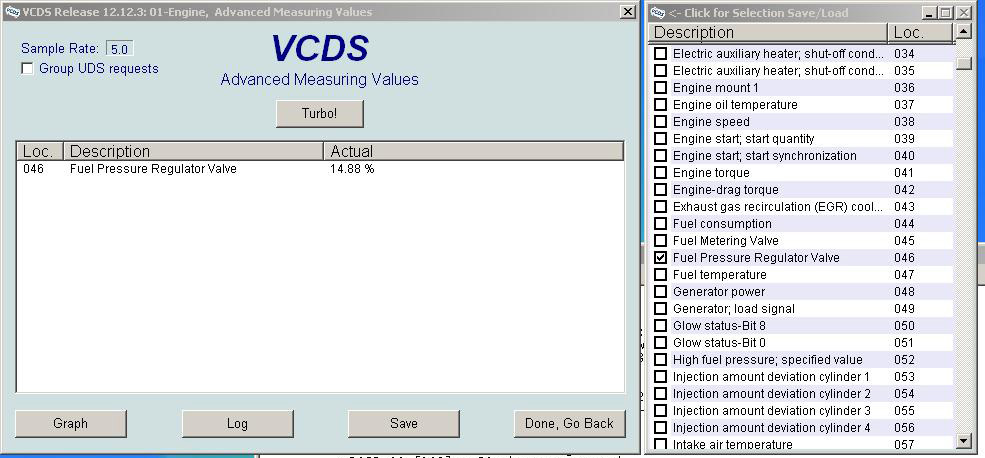
Task: Enable Group UDS requests checkbox
Action: tap(27, 68)
